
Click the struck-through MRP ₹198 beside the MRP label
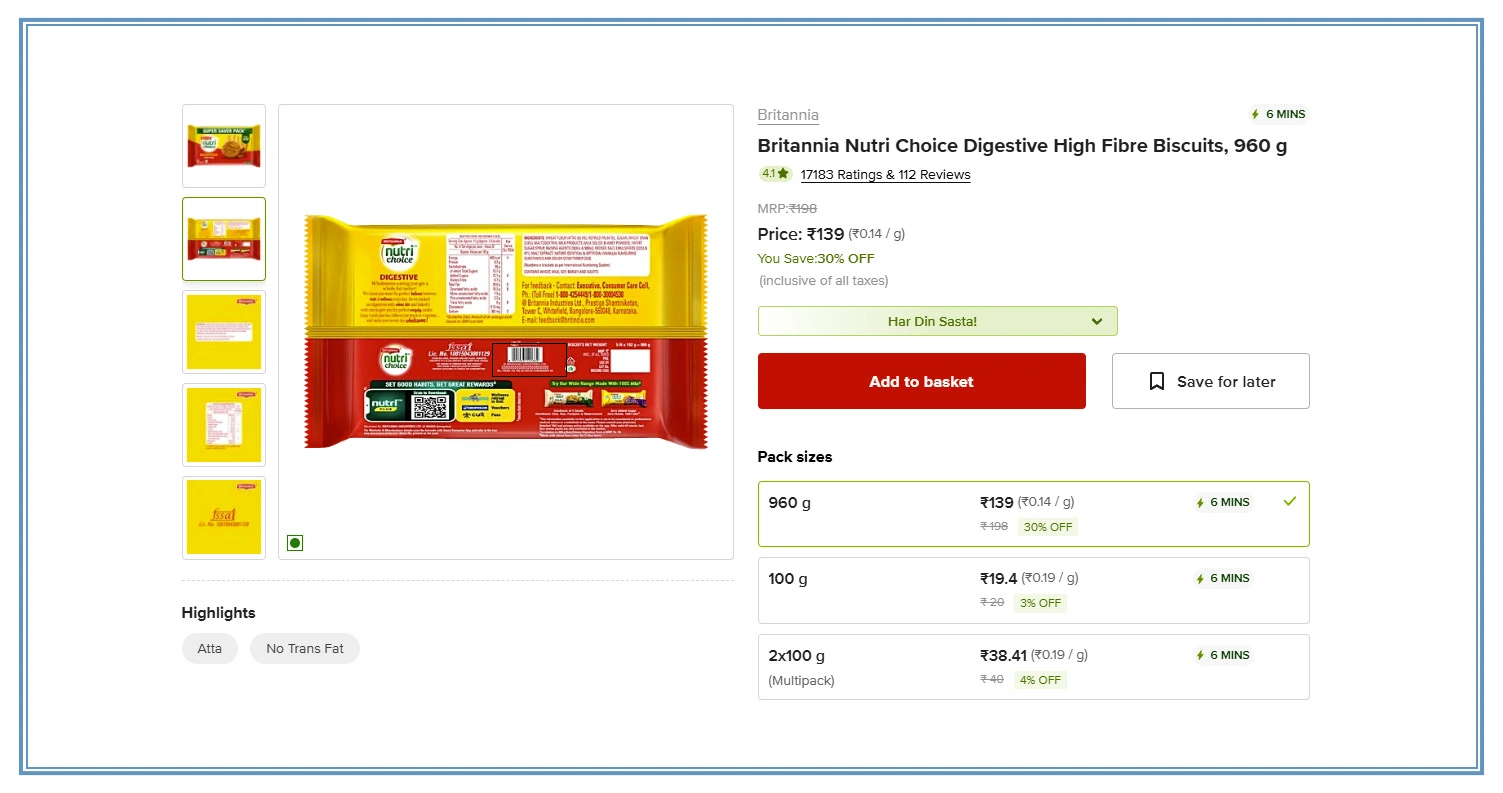pyautogui.click(x=803, y=209)
